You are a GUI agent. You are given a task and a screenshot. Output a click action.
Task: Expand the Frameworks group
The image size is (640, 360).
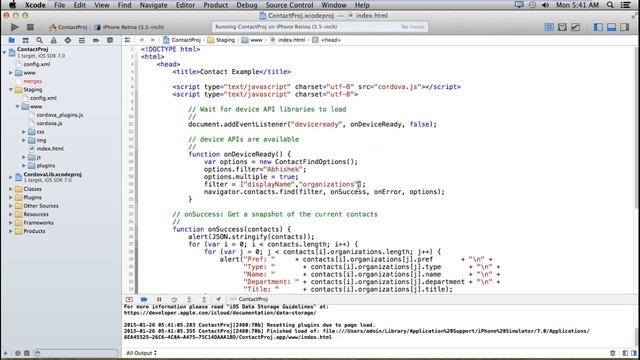pos(11,222)
